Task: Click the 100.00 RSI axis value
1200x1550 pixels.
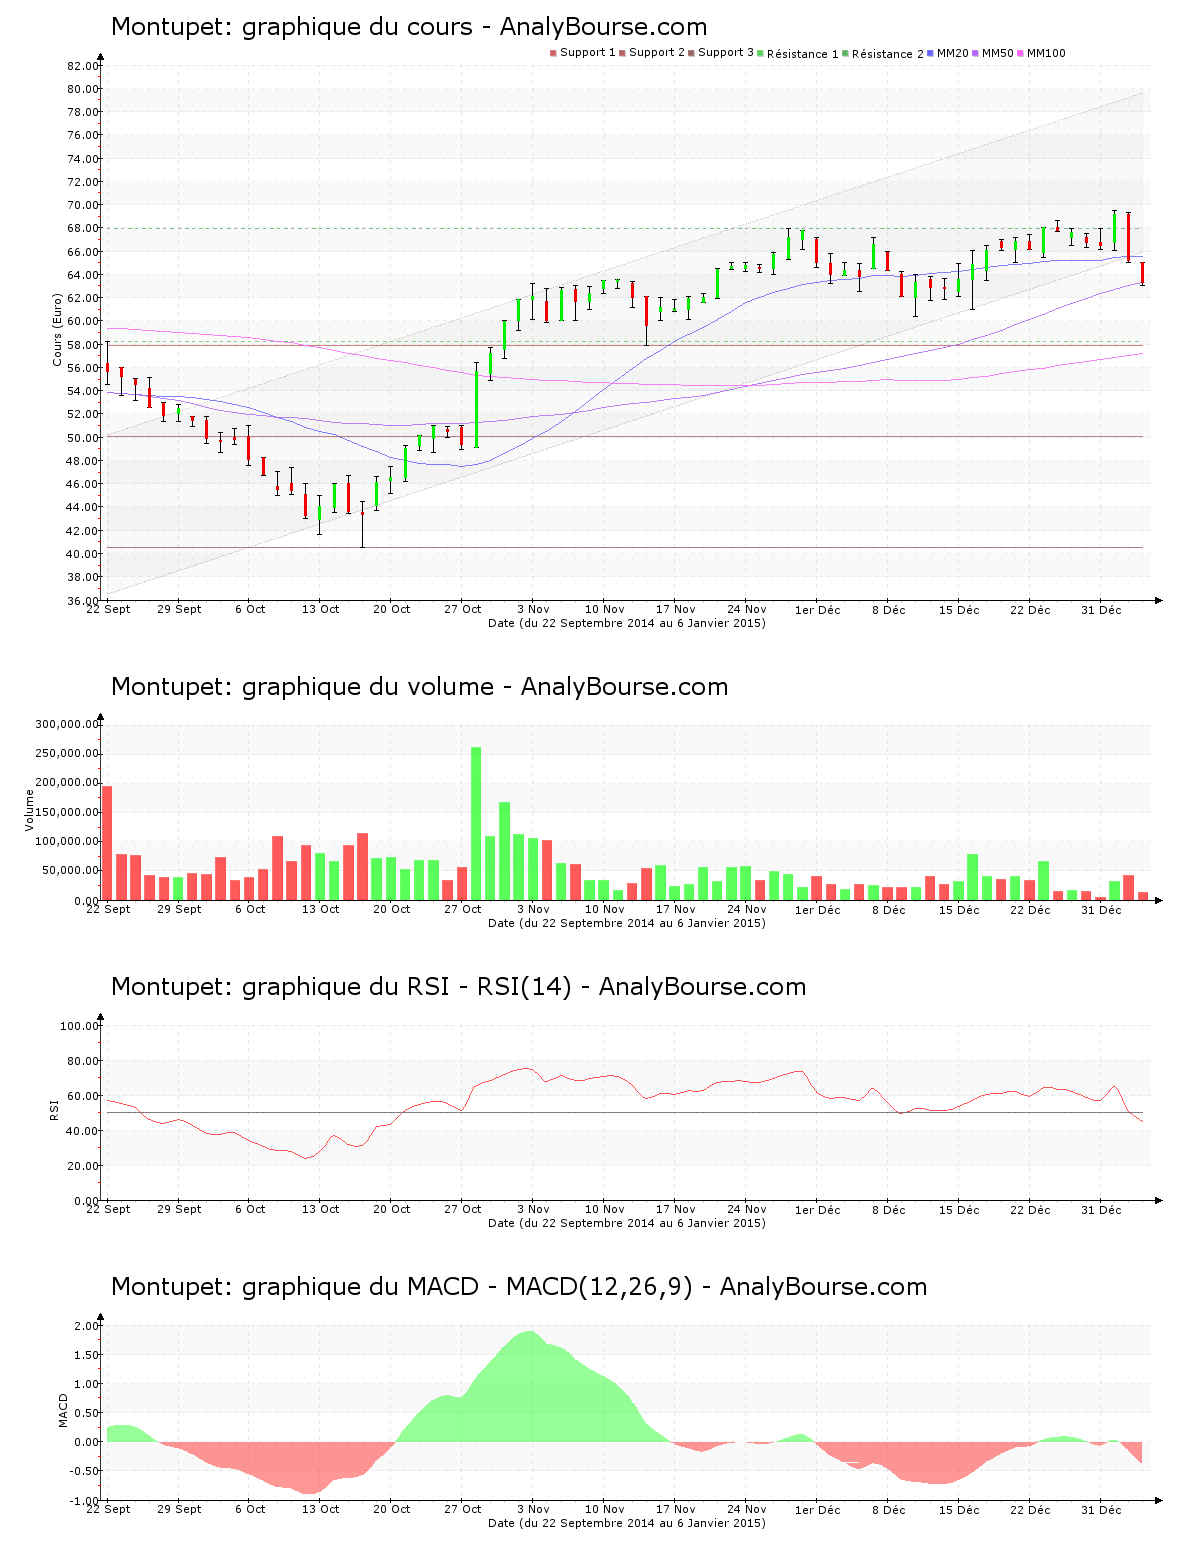Action: pos(80,1026)
